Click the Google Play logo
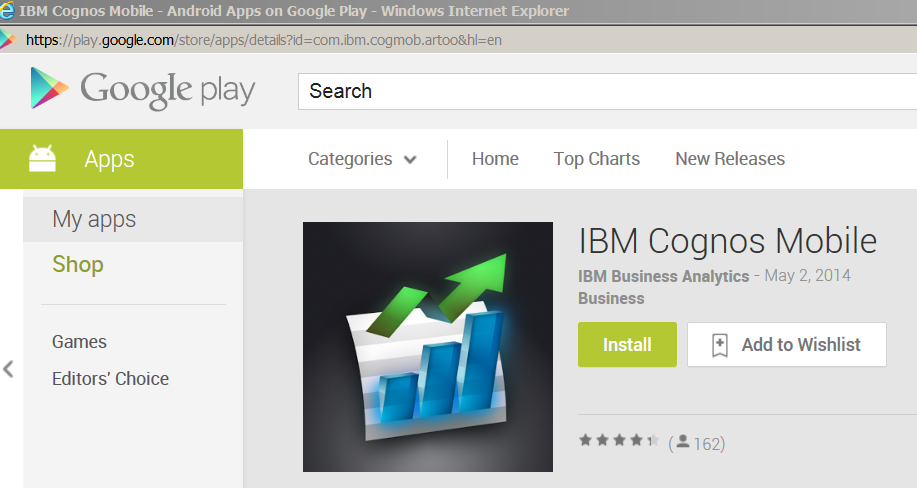The width and height of the screenshot is (917, 488). click(143, 89)
